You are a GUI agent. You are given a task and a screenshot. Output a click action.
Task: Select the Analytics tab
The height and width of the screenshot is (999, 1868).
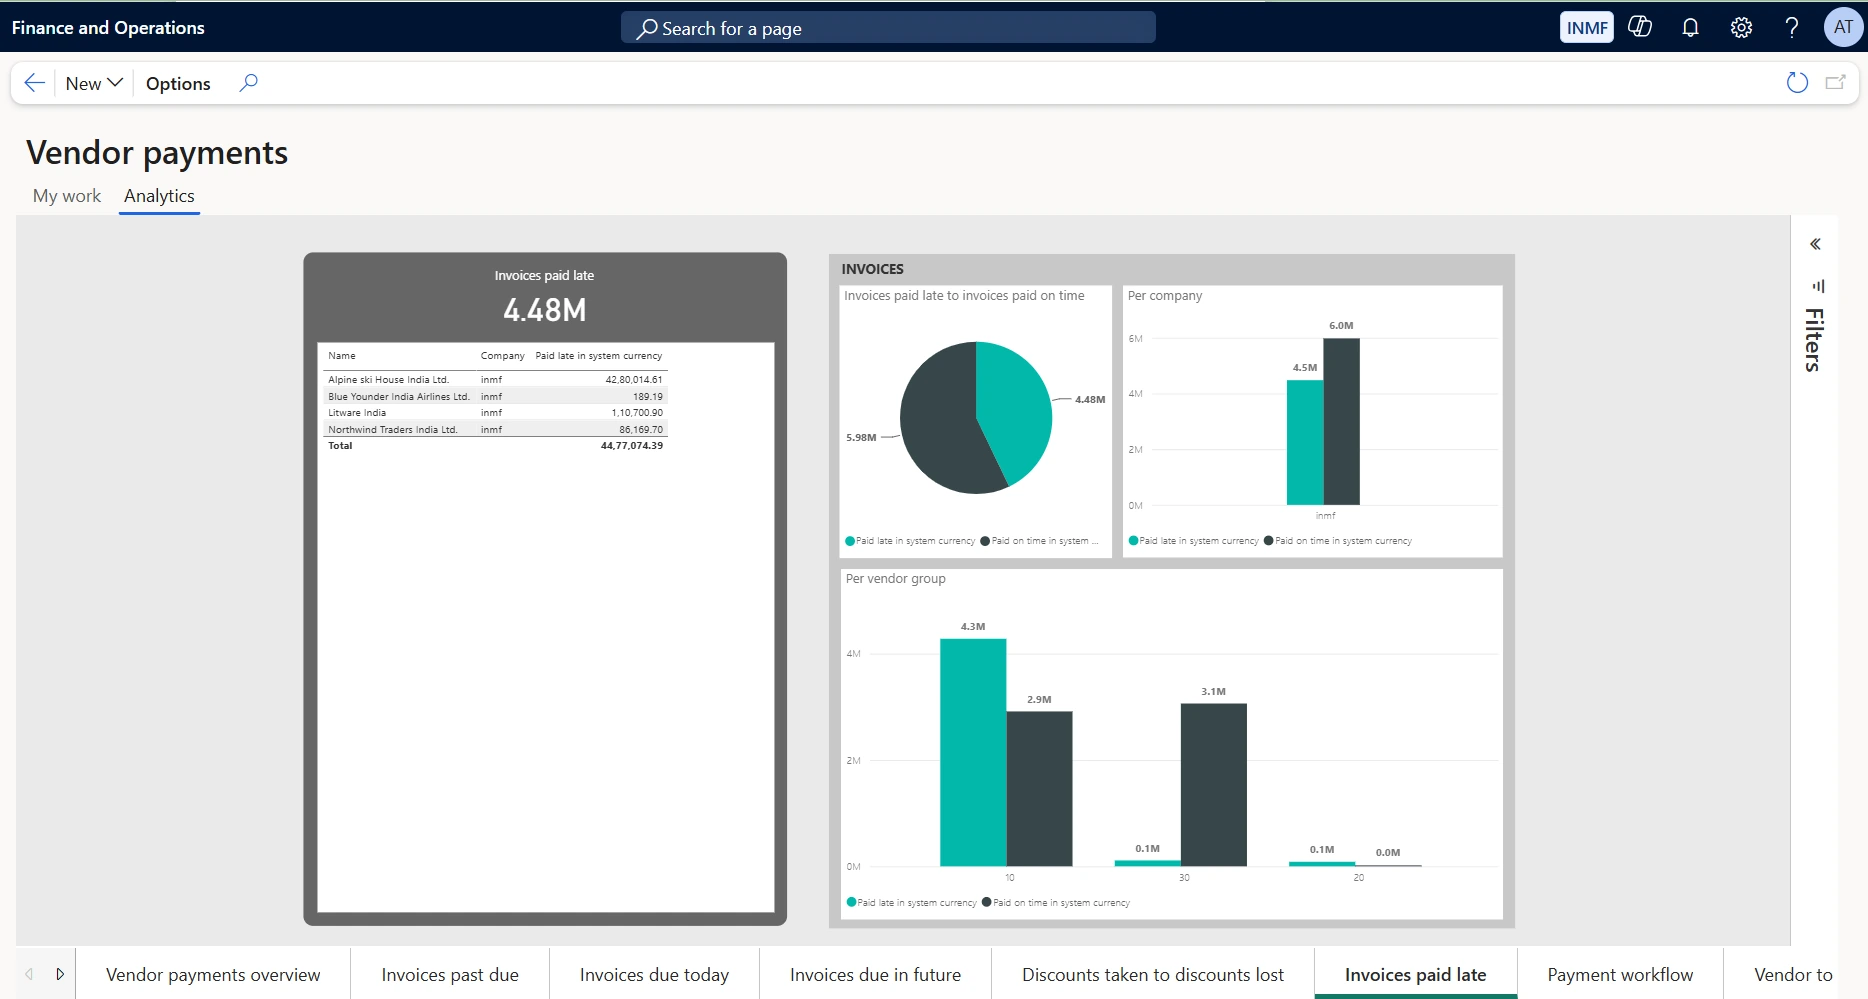point(159,196)
